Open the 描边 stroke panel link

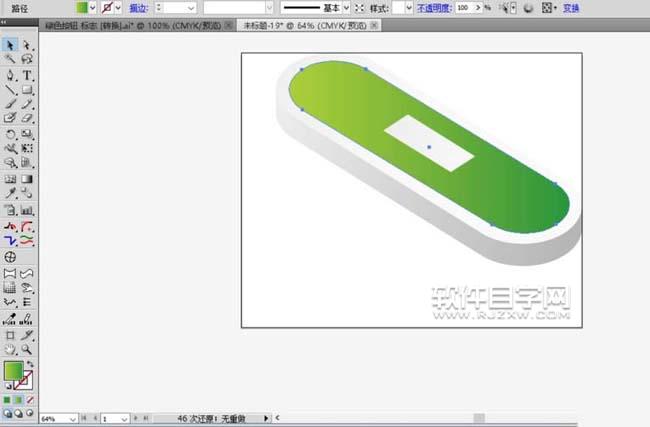coord(138,8)
